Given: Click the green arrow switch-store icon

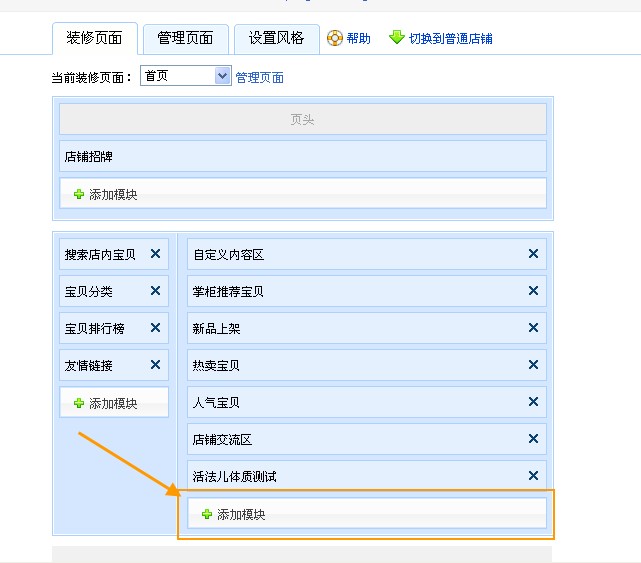Looking at the screenshot, I should (x=397, y=38).
